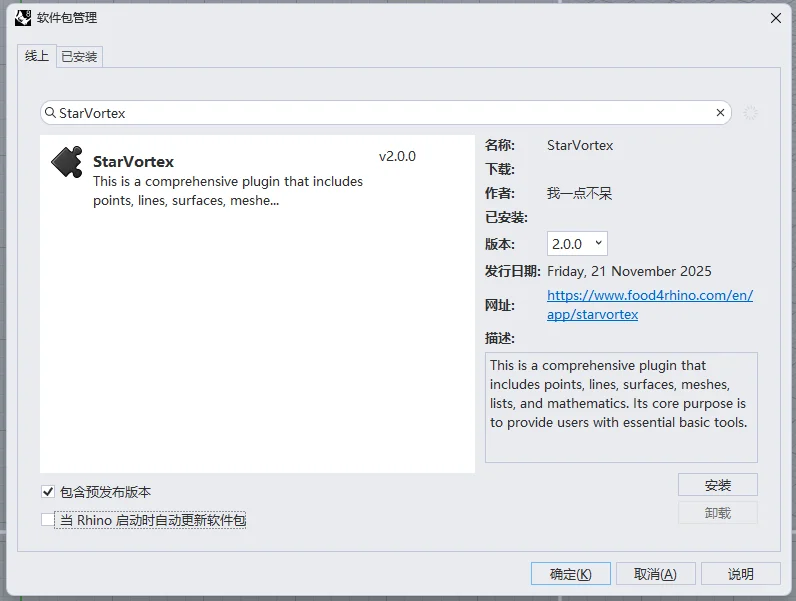Click the plugin summary text in list

pyautogui.click(x=228, y=191)
